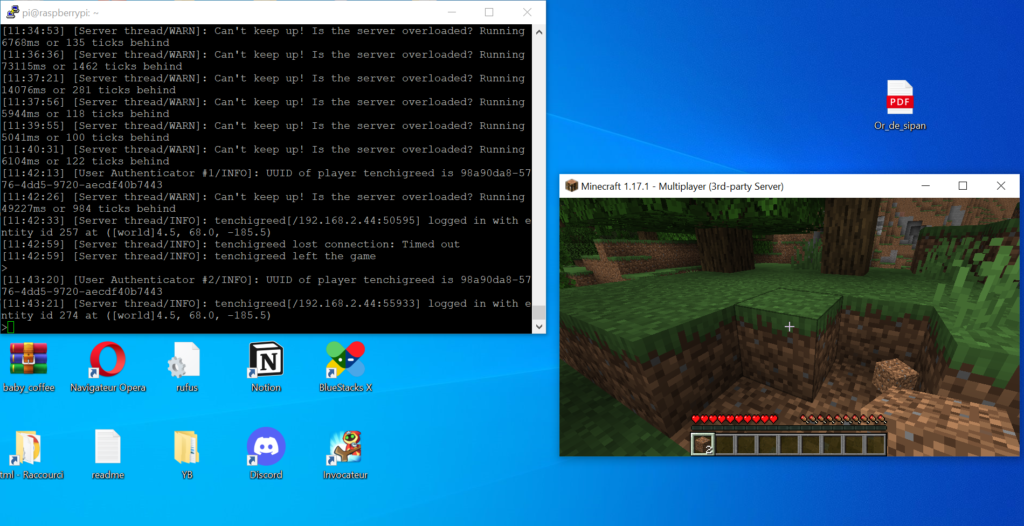
Task: Select the html Raccourci folder shortcut
Action: (28, 448)
